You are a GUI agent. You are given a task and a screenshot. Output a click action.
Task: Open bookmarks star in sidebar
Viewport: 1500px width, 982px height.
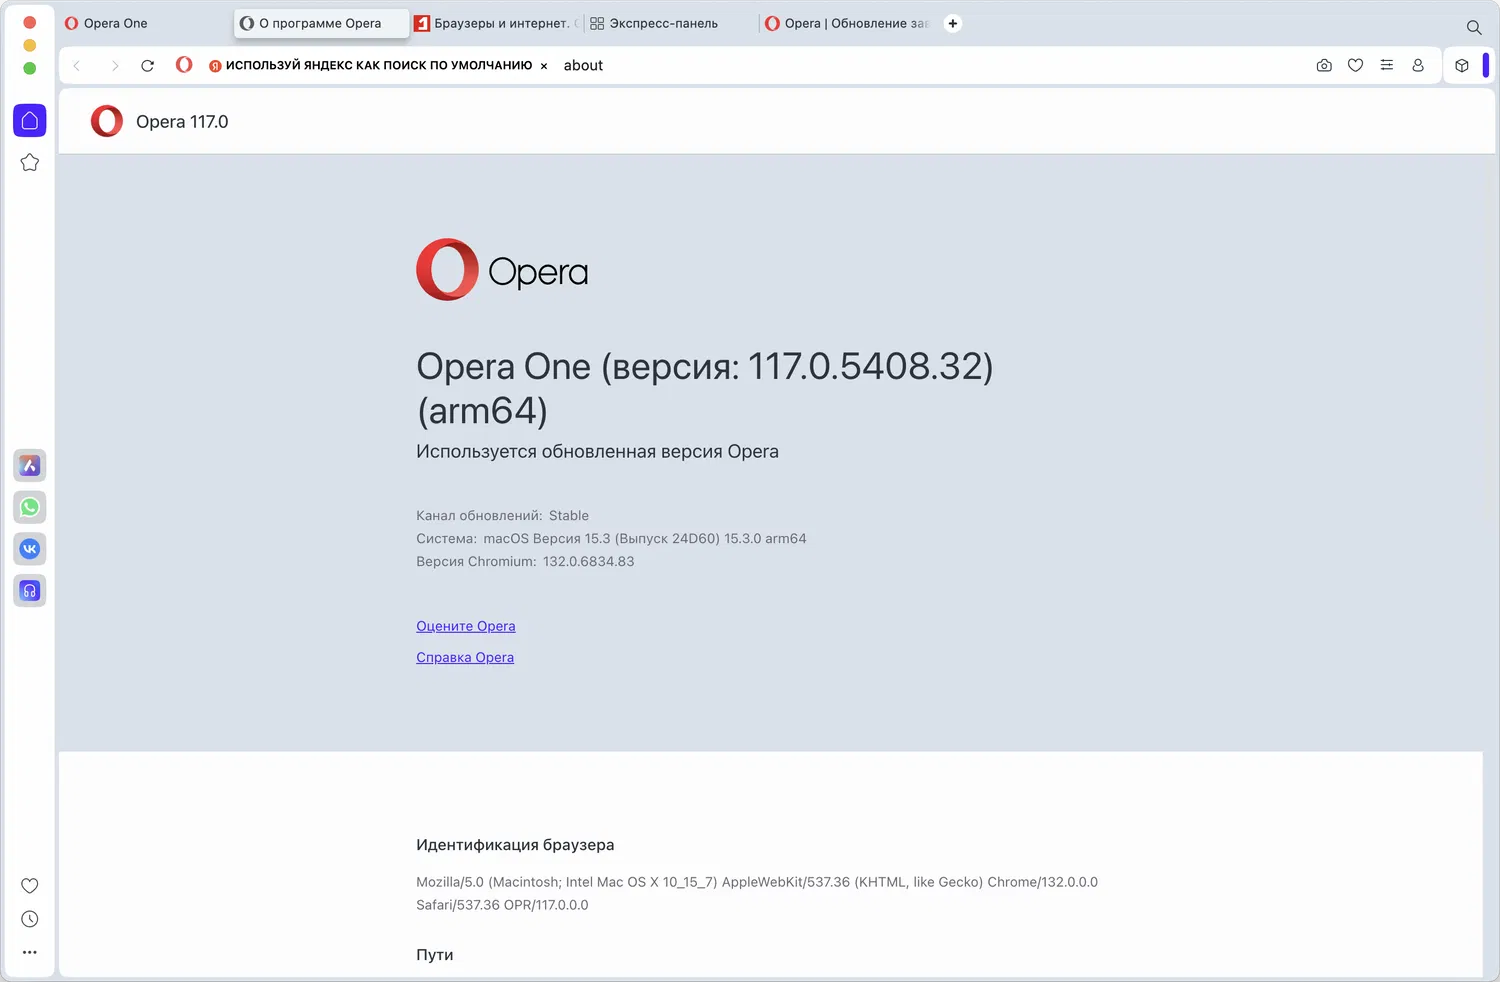30,162
